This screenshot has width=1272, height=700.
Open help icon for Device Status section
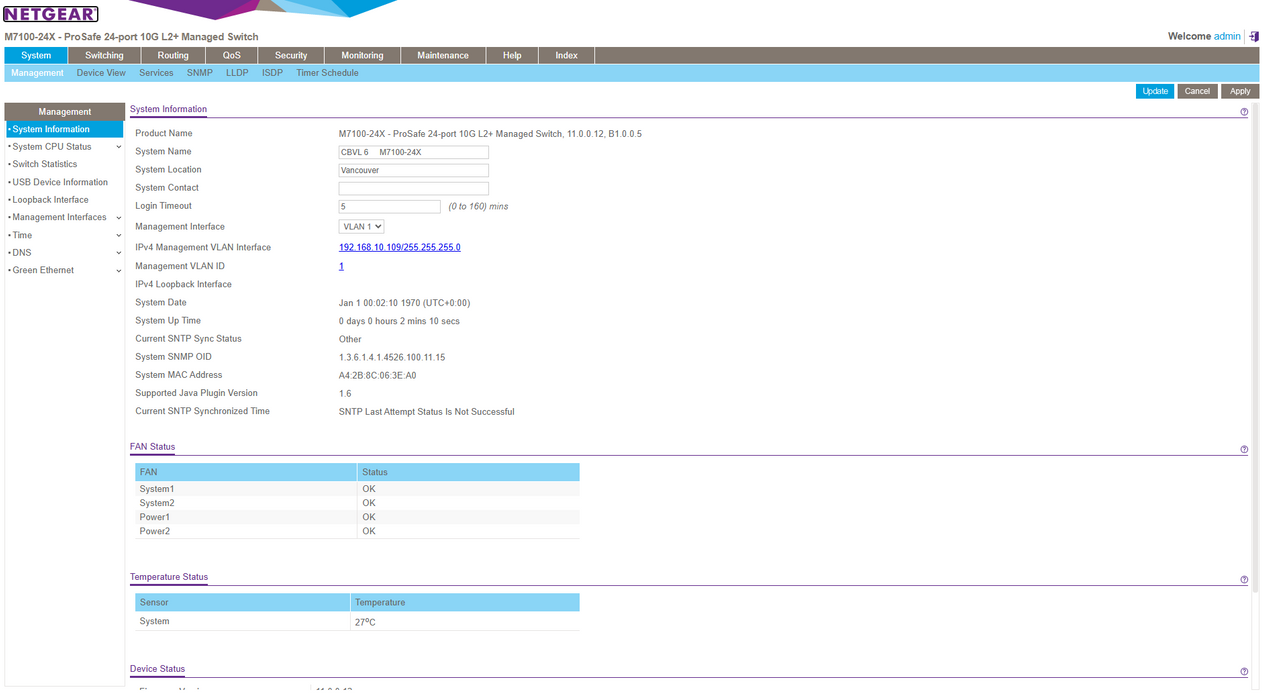[1244, 672]
